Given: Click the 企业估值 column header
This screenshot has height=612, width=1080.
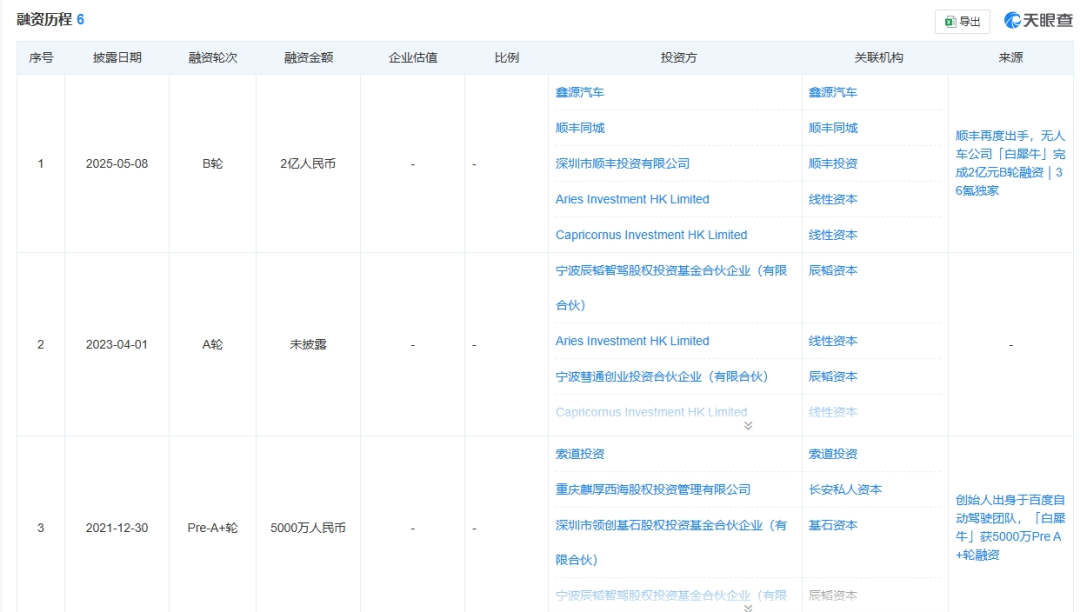Looking at the screenshot, I should click(413, 58).
